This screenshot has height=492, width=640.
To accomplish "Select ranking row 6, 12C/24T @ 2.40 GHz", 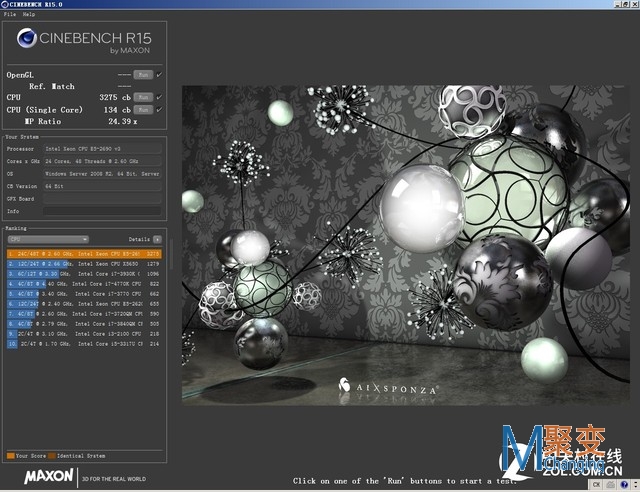I will [x=84, y=304].
